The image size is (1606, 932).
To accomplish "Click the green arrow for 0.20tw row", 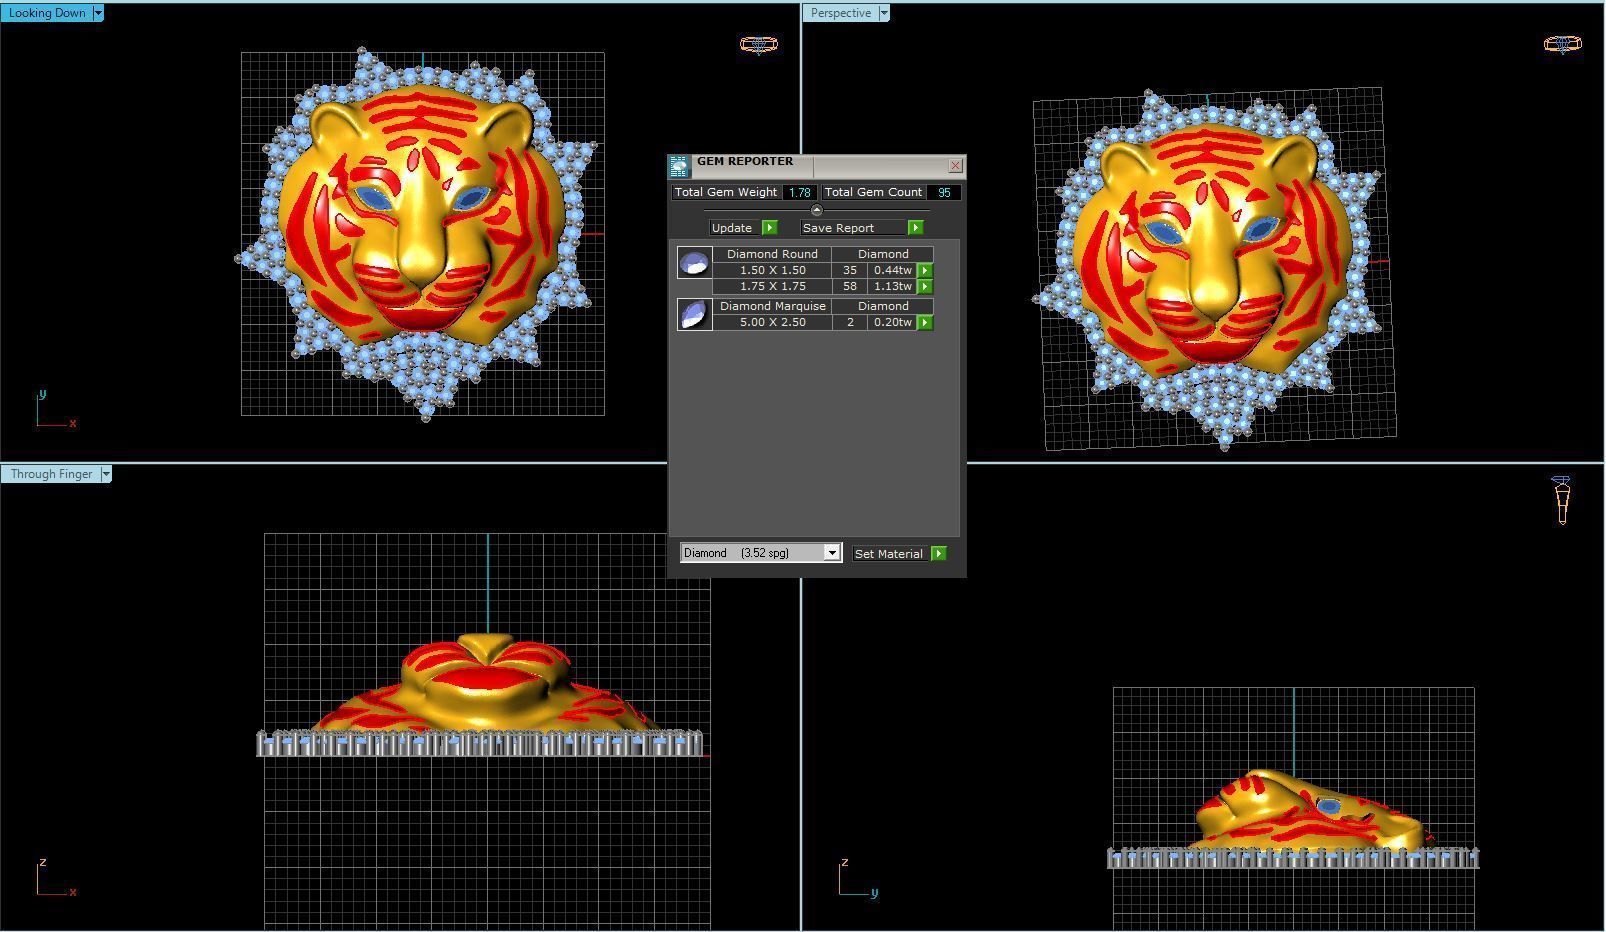I will click(x=925, y=322).
